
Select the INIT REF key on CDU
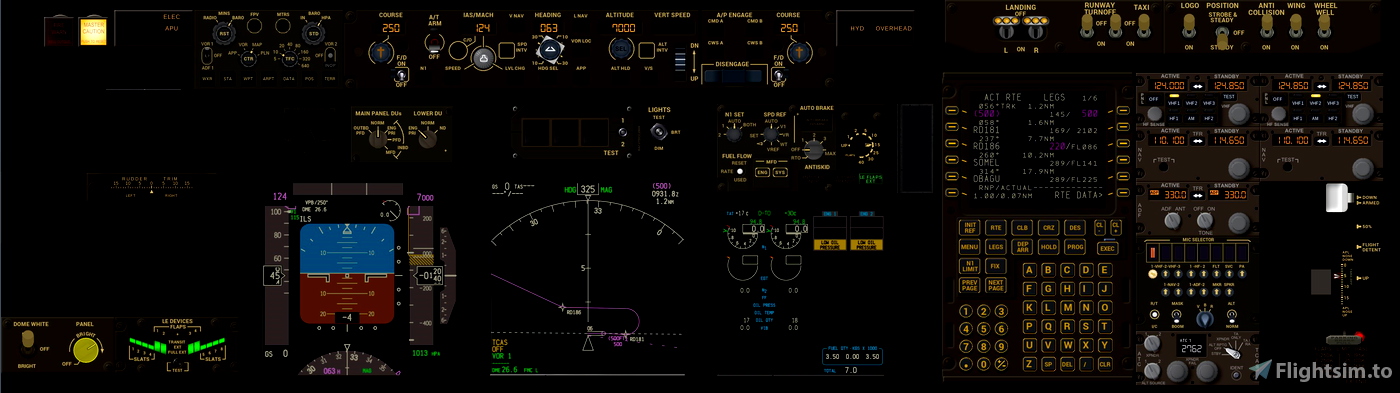click(x=969, y=228)
